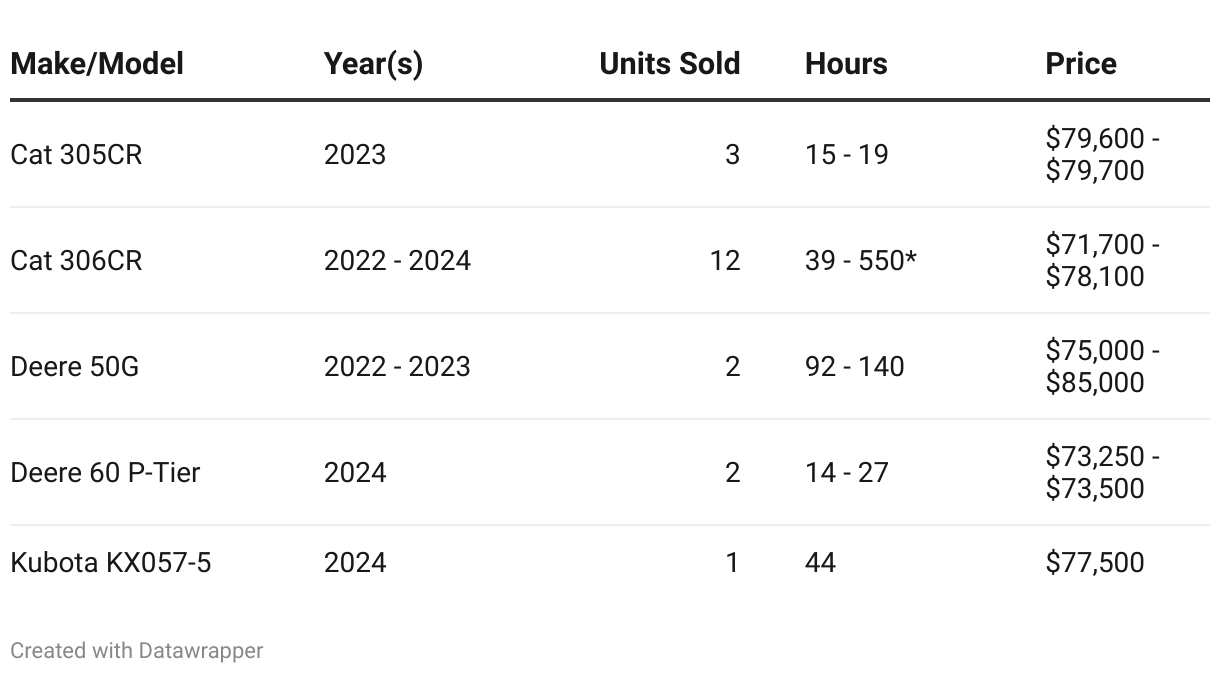1220x674 pixels.
Task: Click the 2022 - 2024 year range cell
Action: click(x=397, y=261)
